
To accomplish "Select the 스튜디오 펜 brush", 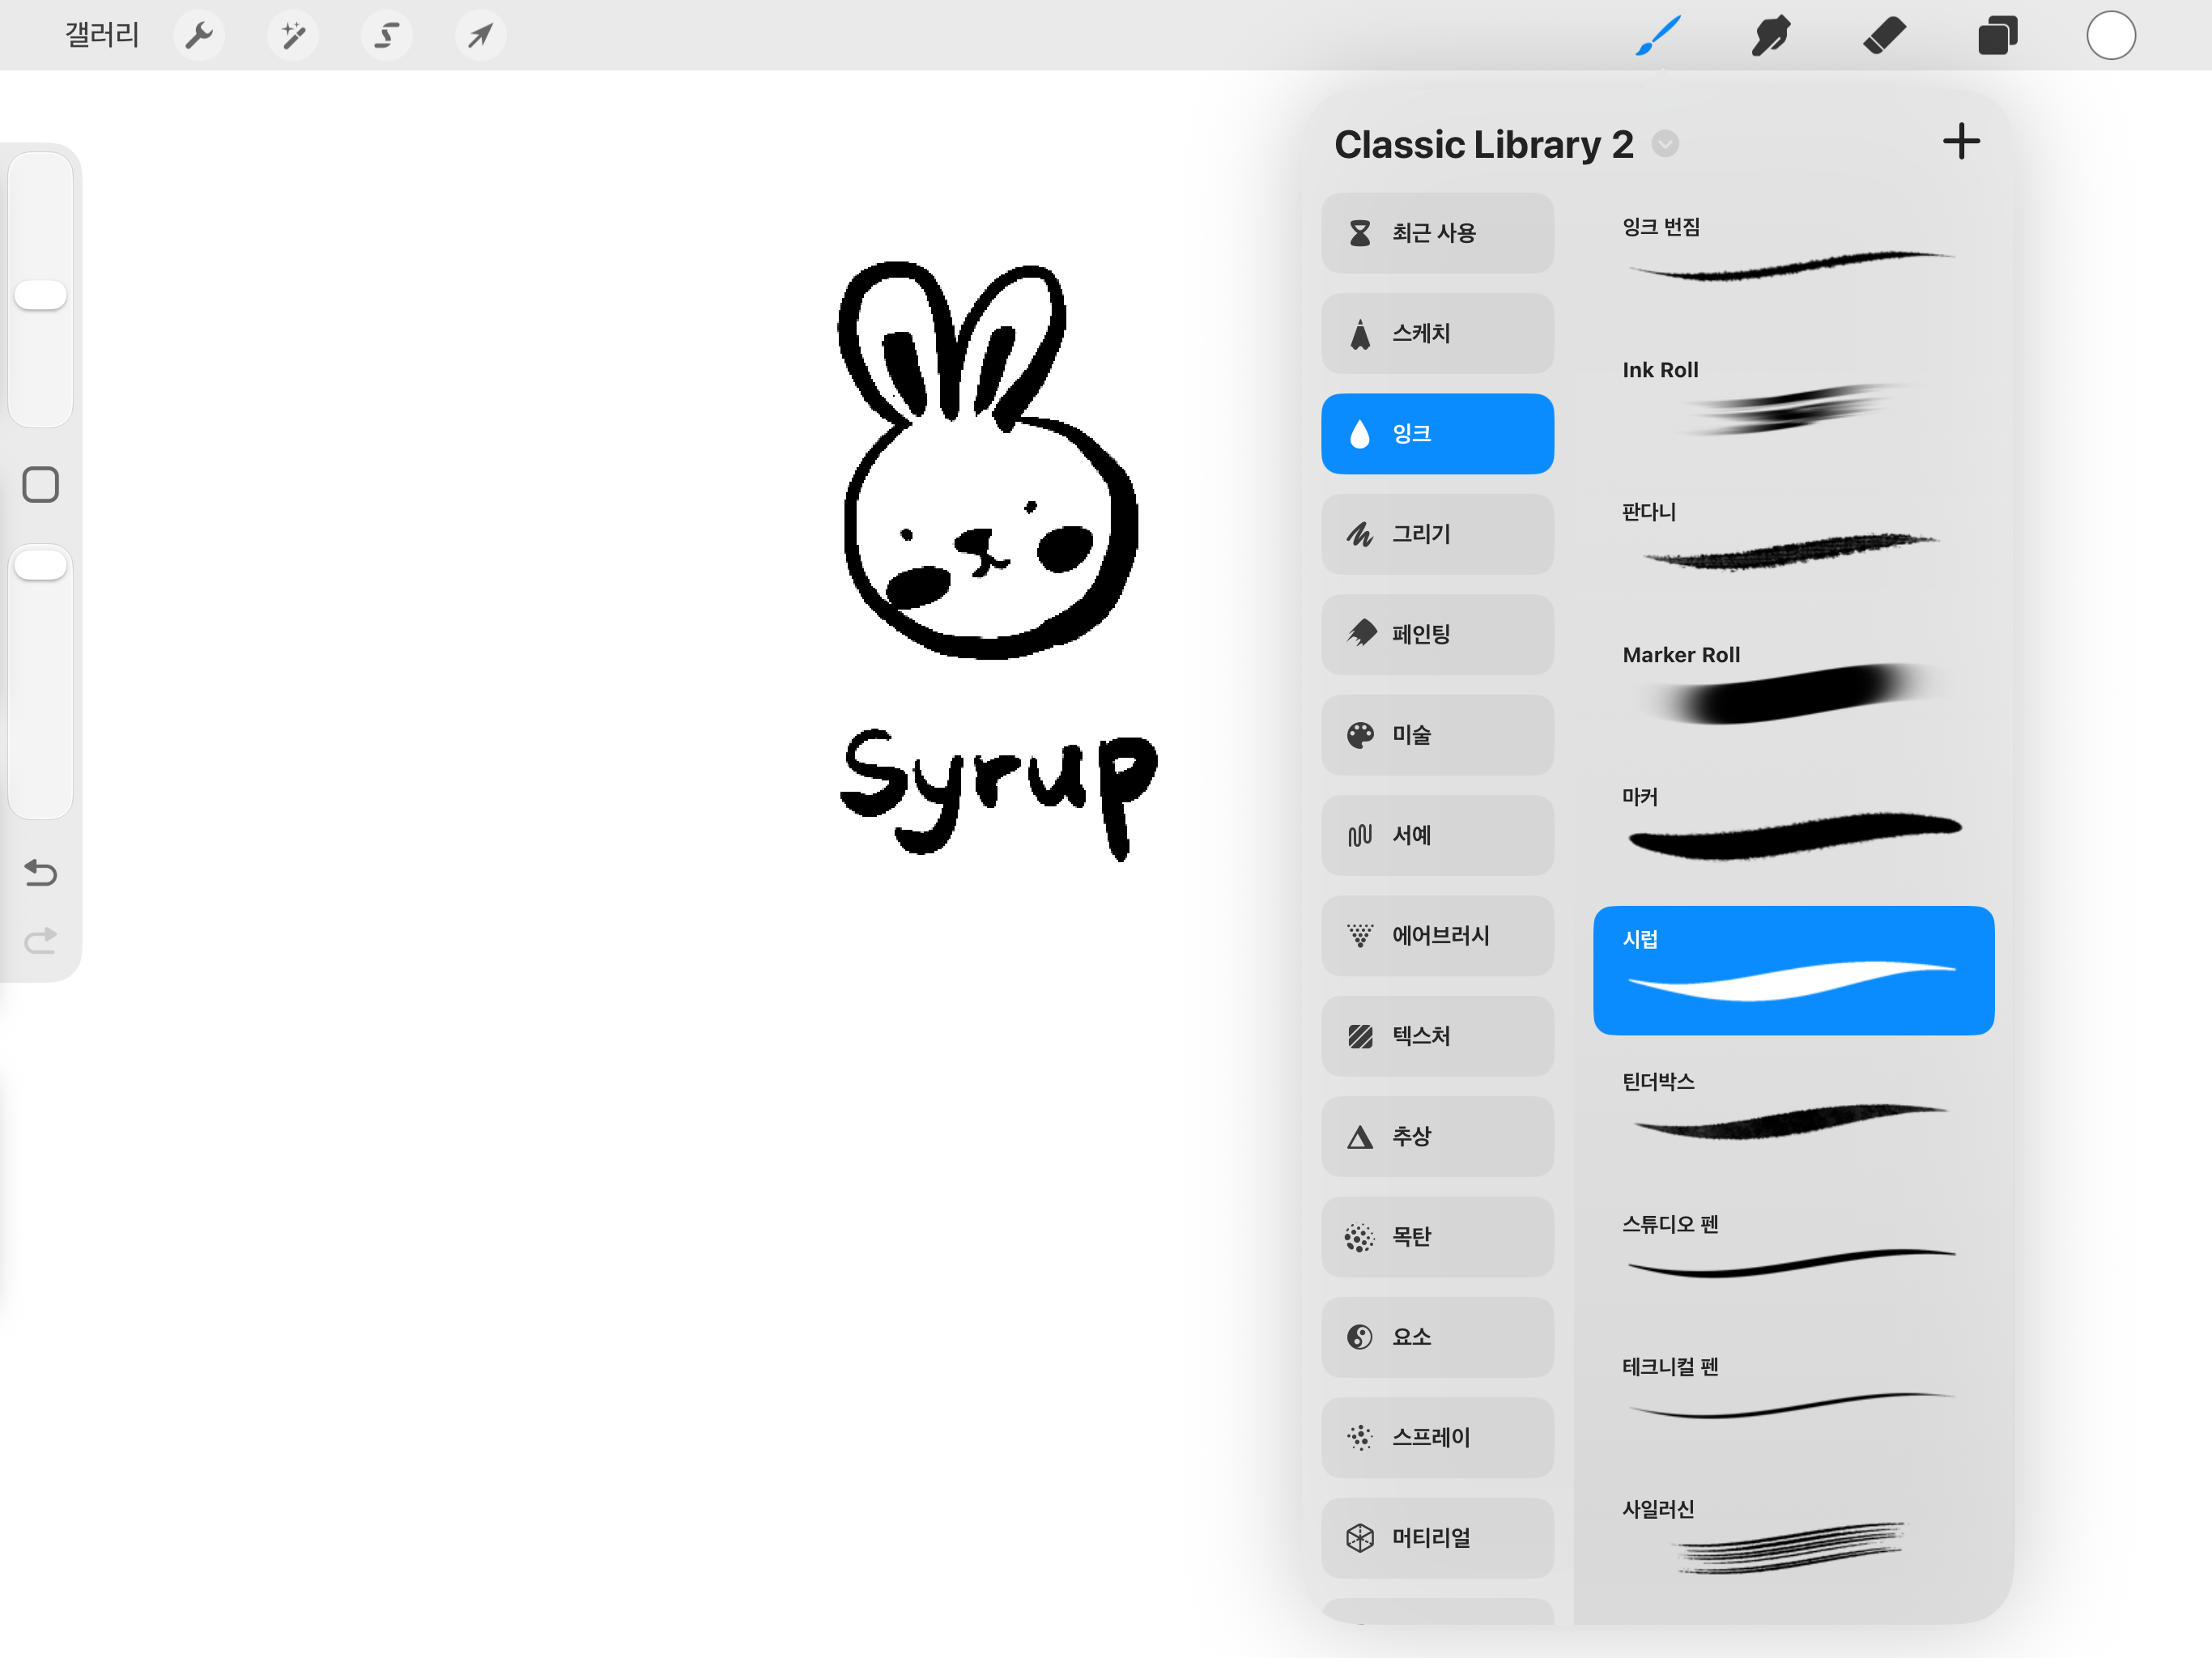I will (x=1792, y=1246).
